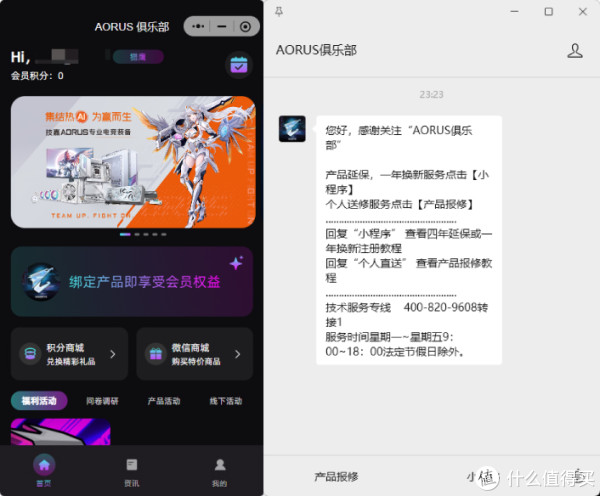The height and width of the screenshot is (496, 600).
Task: Close the WeChat chat window
Action: 583,12
